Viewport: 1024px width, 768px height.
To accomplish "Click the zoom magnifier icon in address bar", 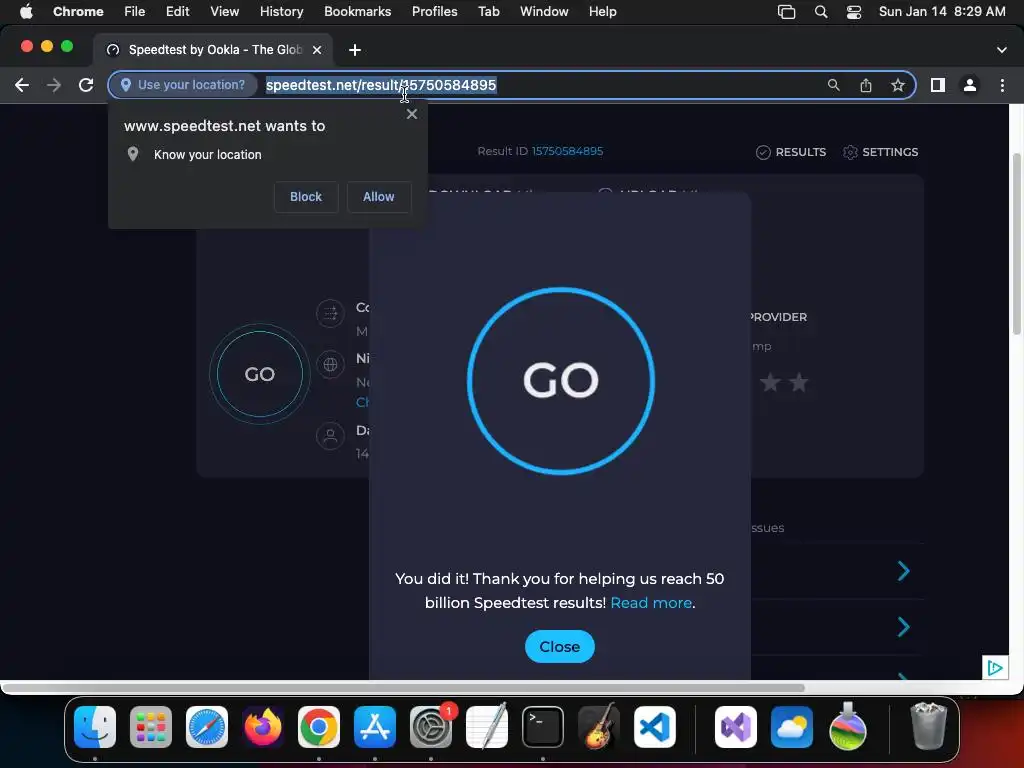I will (x=833, y=85).
